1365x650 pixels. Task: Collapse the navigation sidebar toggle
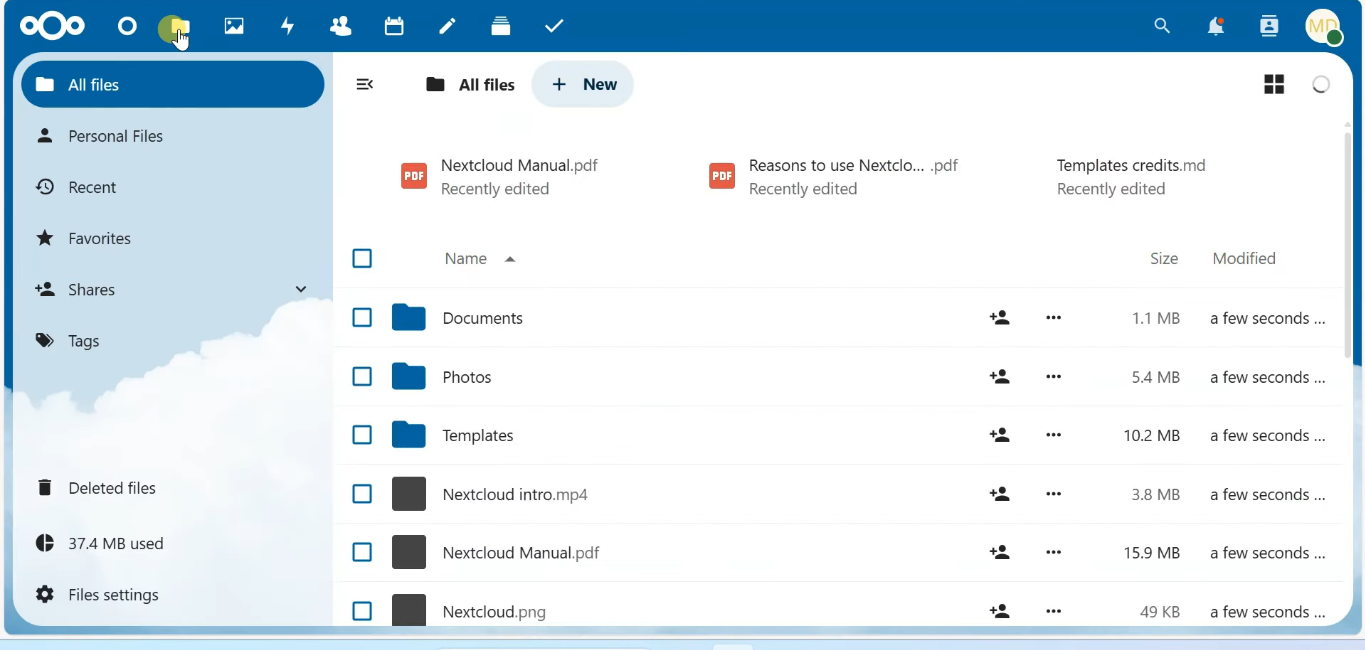[x=366, y=85]
